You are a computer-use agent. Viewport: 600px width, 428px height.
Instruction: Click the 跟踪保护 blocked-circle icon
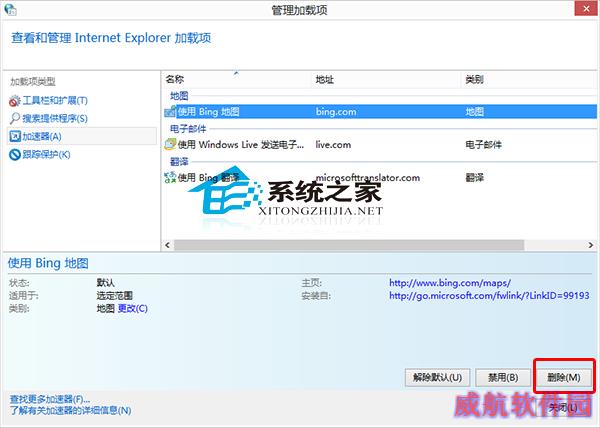tap(15, 155)
